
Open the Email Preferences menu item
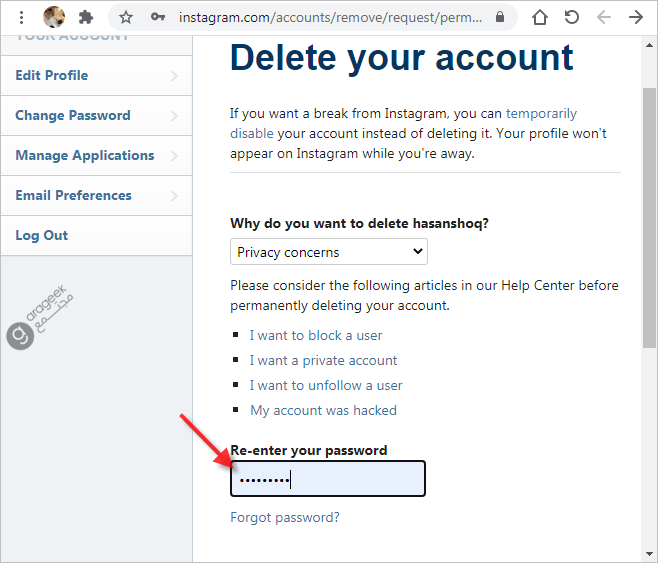pos(97,195)
